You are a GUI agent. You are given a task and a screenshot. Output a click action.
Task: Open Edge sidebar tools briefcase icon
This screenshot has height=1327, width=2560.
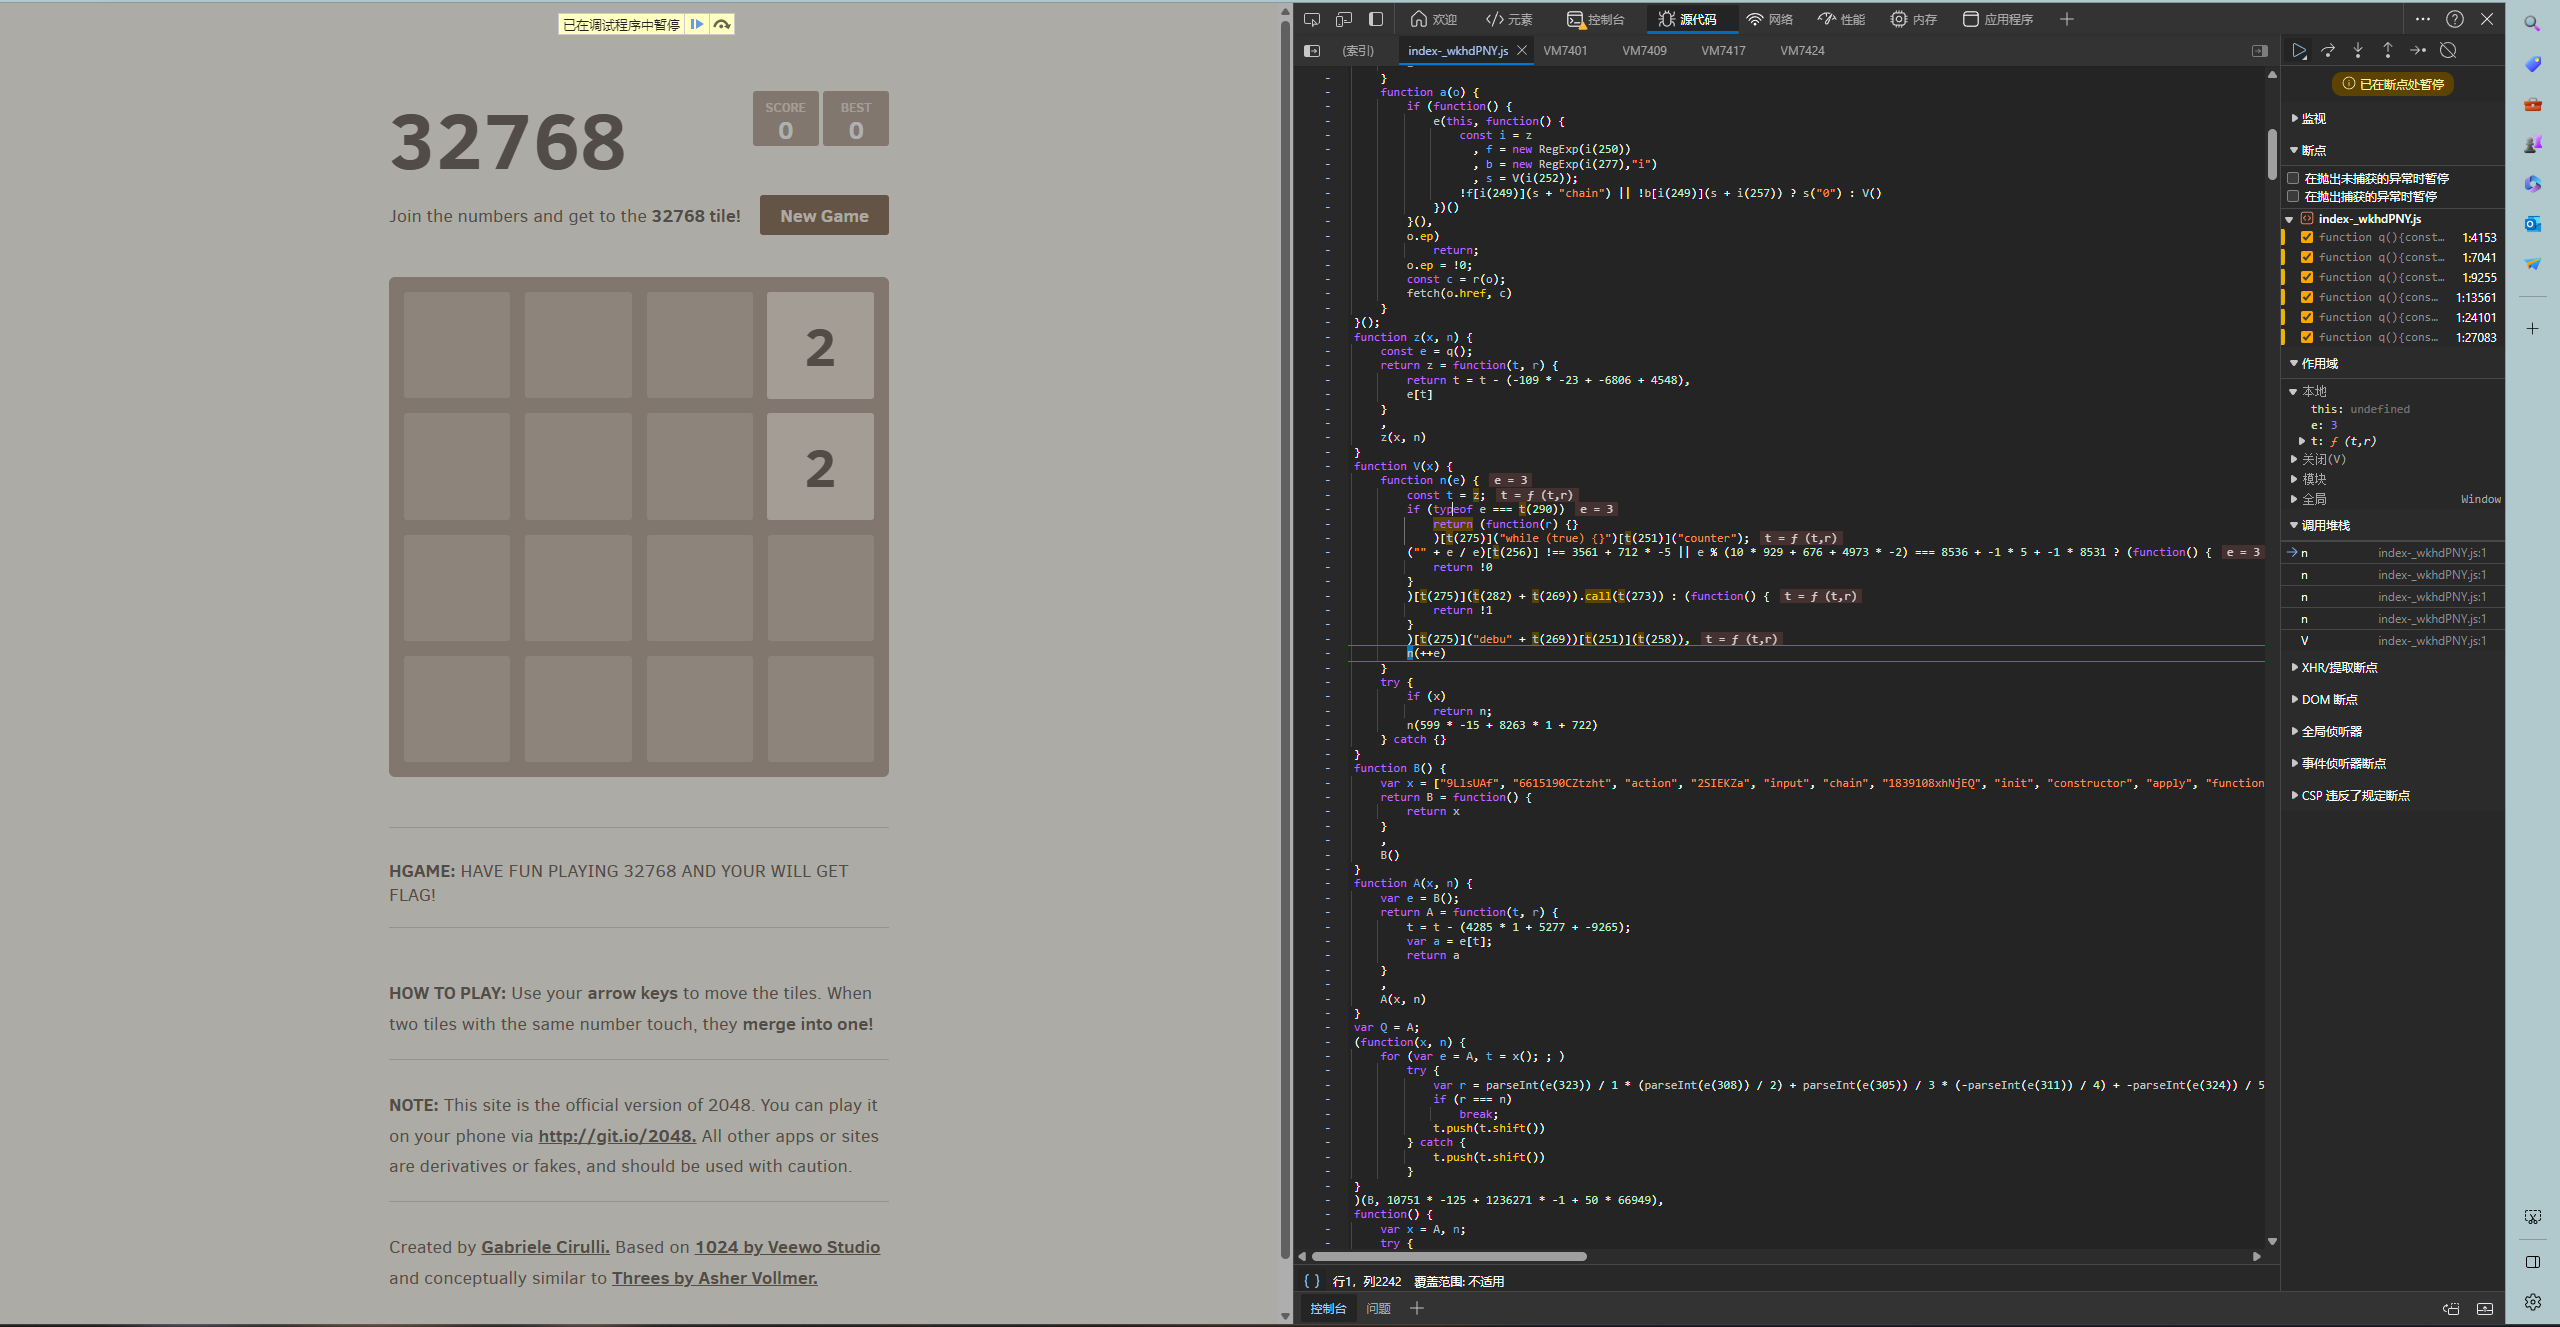pyautogui.click(x=2532, y=104)
